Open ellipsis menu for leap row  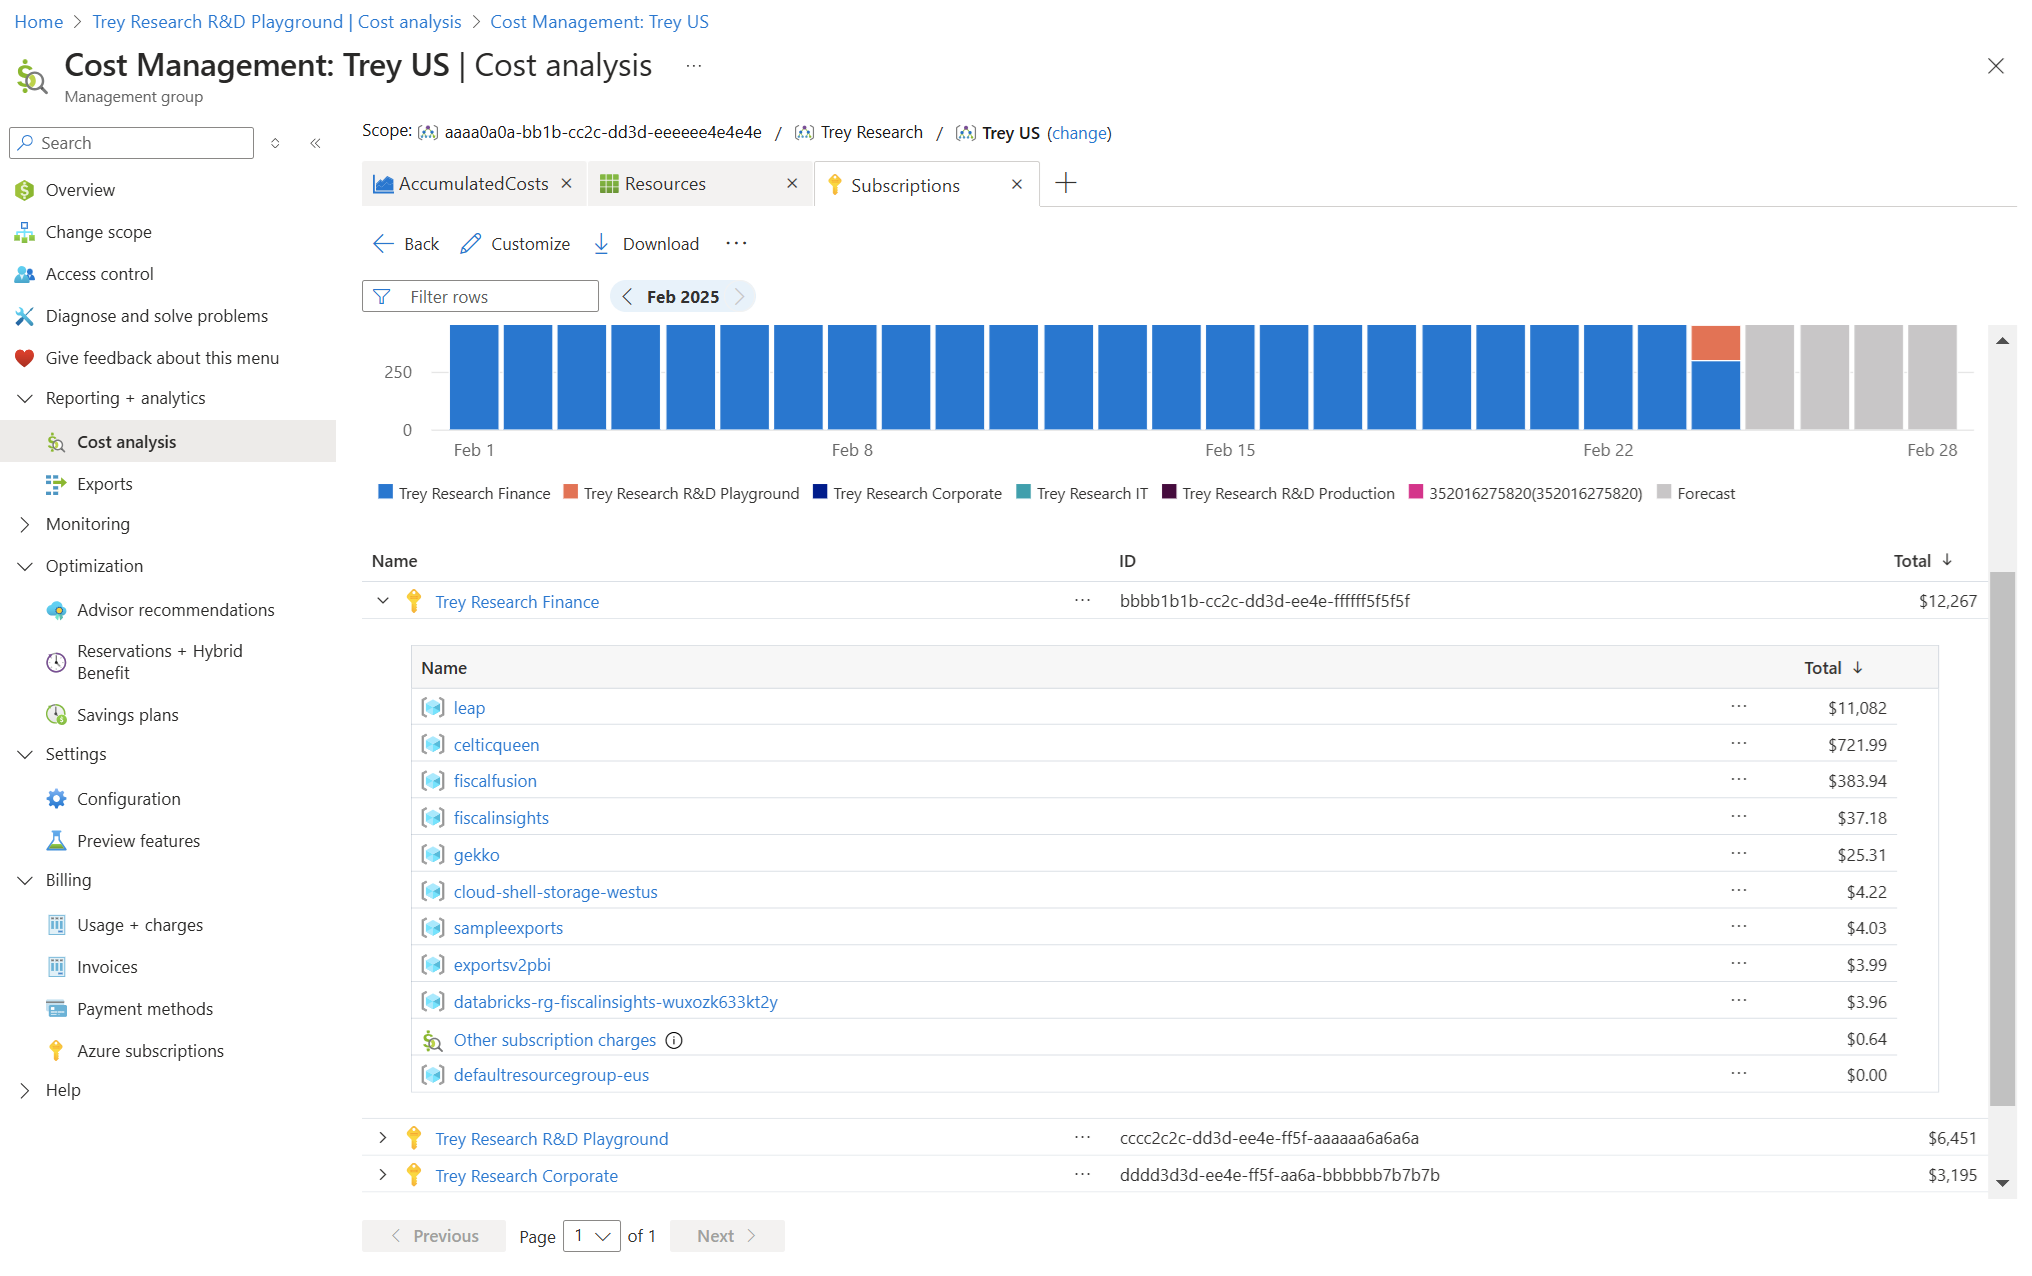pyautogui.click(x=1739, y=707)
